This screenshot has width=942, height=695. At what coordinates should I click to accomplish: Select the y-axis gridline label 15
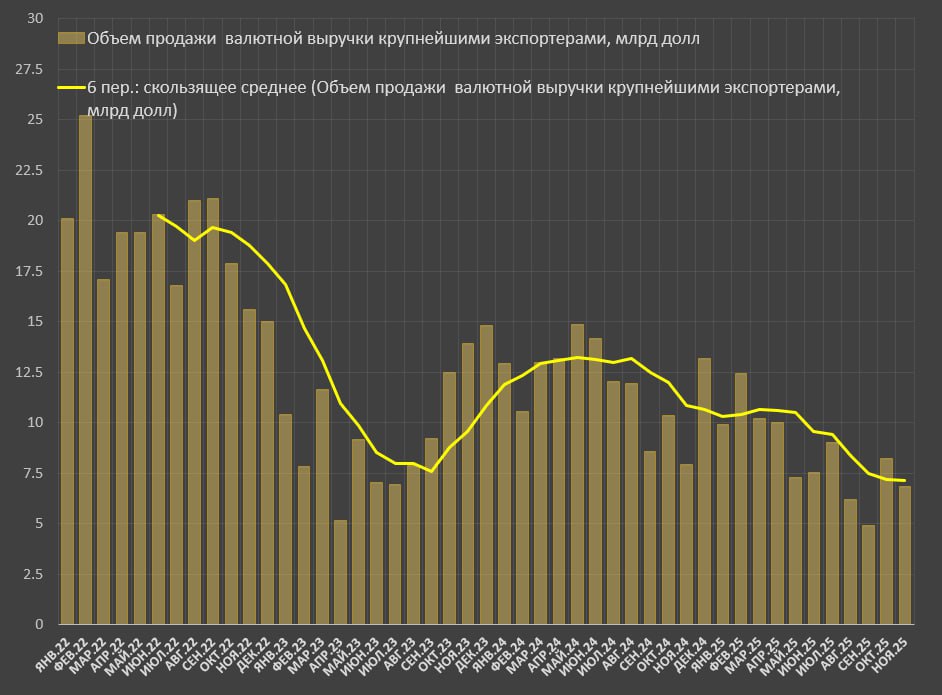coord(38,320)
